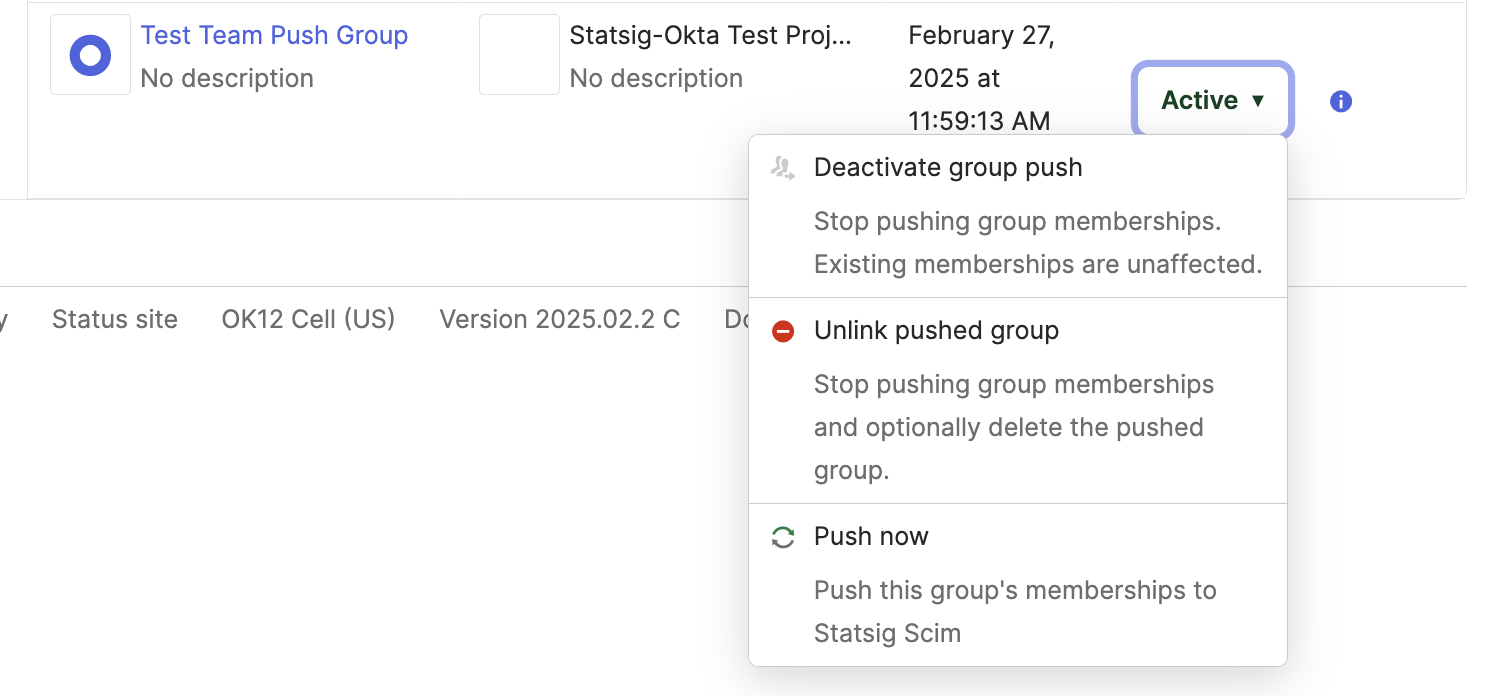Visit the Status site footer link
This screenshot has width=1508, height=696.
pos(114,319)
